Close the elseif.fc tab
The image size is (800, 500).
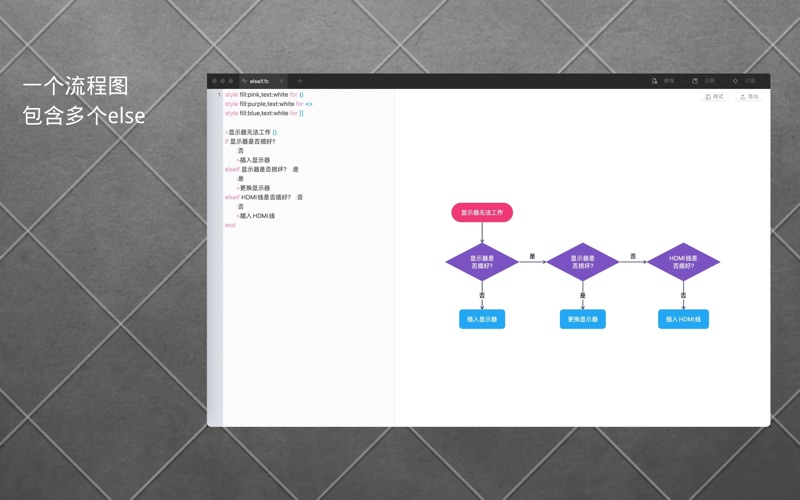click(x=282, y=81)
